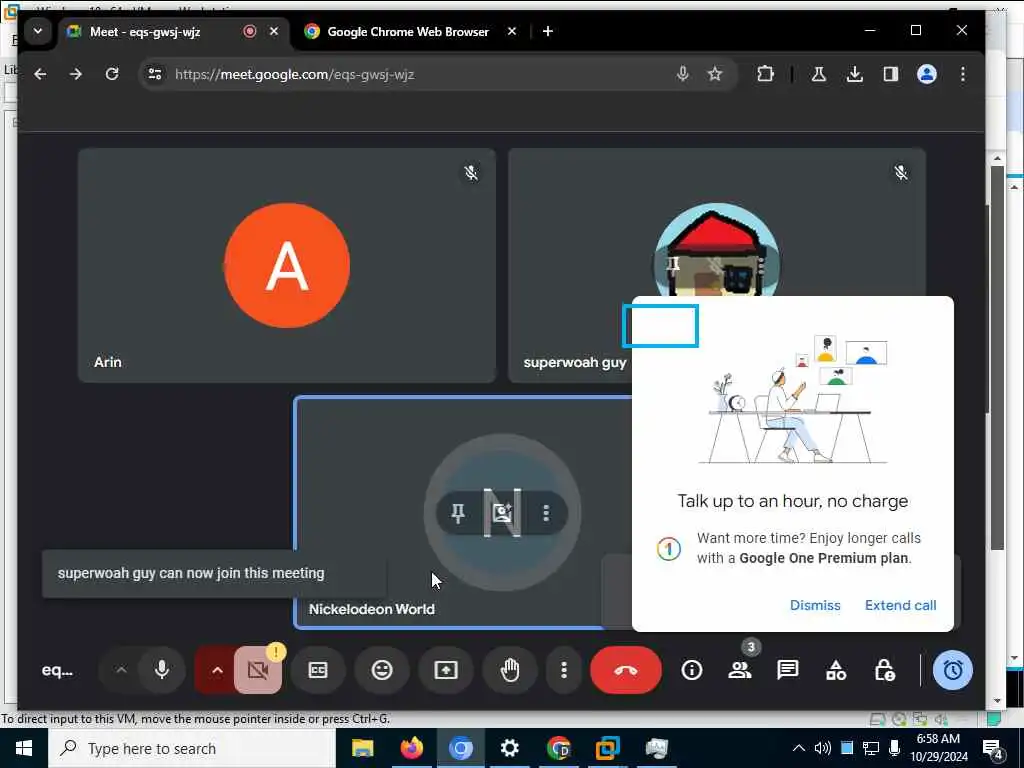Click the eq... meeting code label
Screen dimensions: 1024x768
57,670
